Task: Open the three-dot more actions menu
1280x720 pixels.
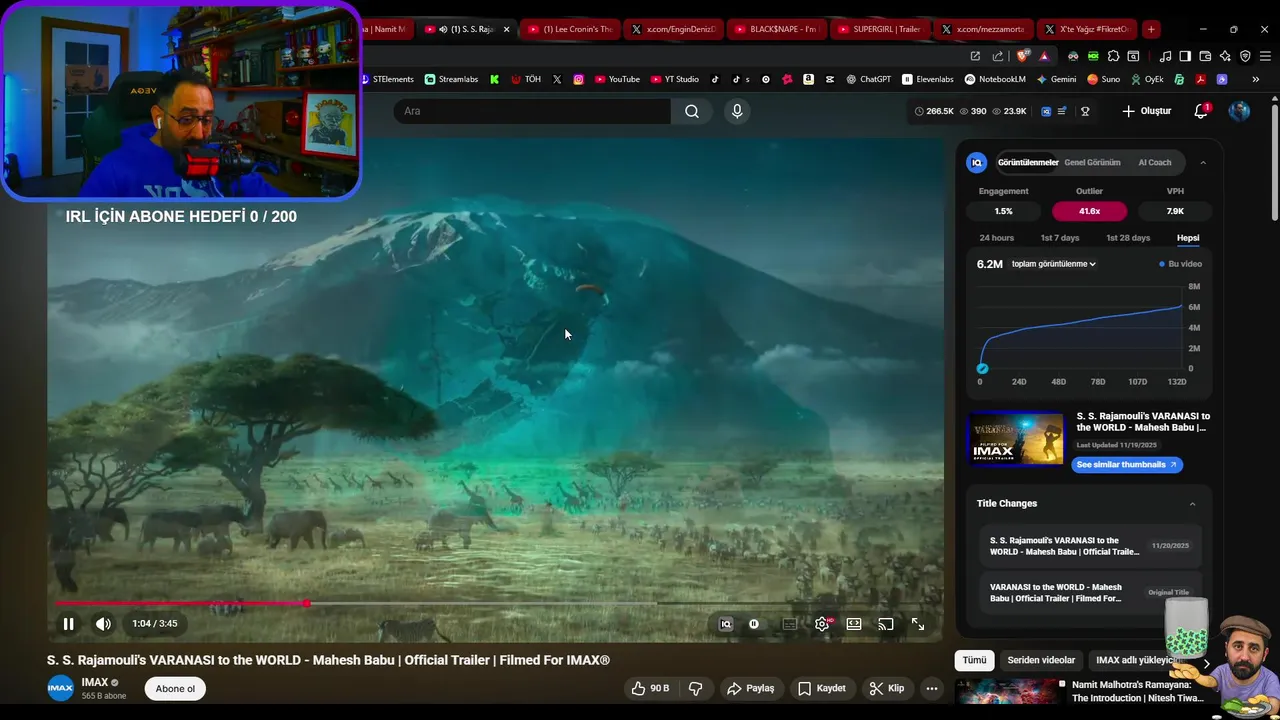Action: 932,688
